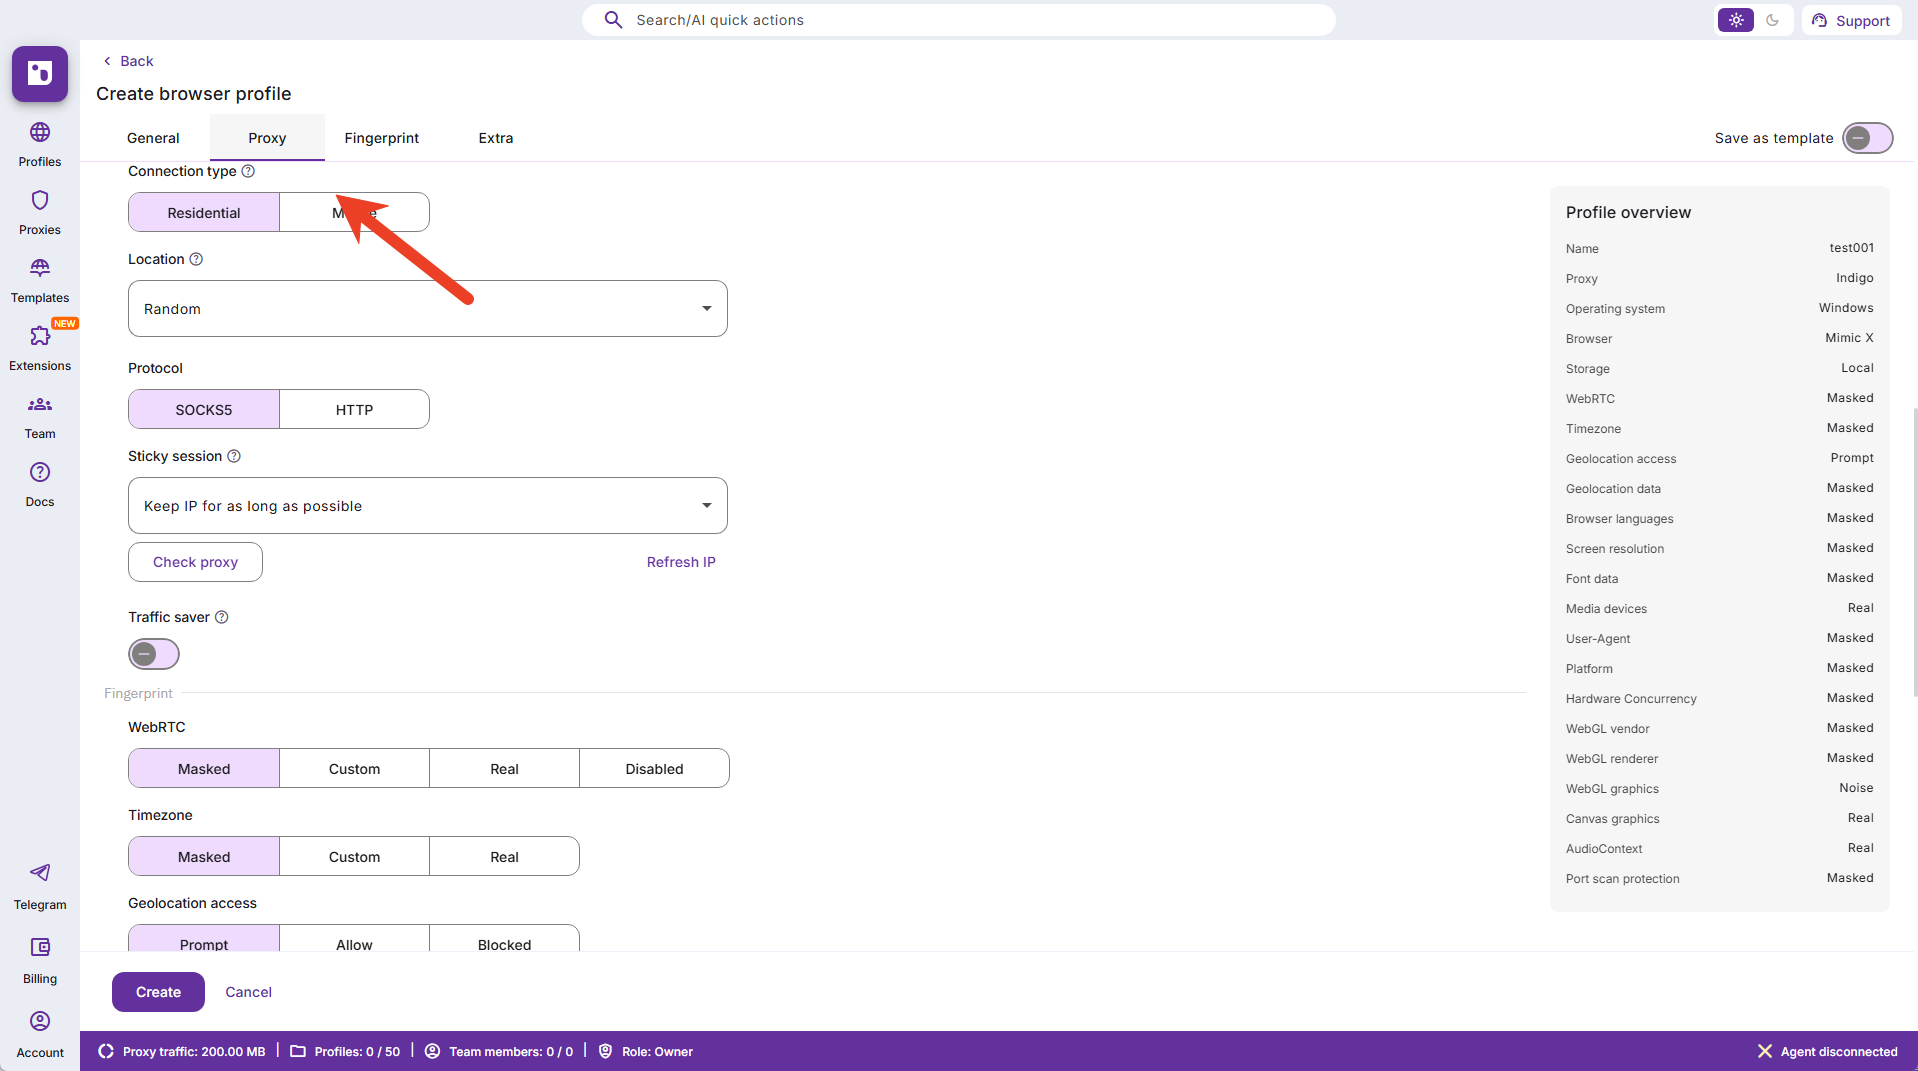The width and height of the screenshot is (1918, 1071).
Task: Click the Check proxy button
Action: (195, 562)
